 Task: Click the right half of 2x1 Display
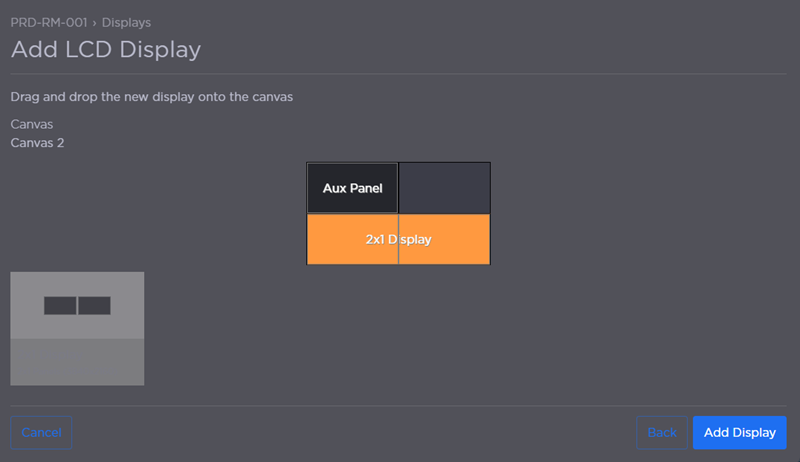[444, 240]
